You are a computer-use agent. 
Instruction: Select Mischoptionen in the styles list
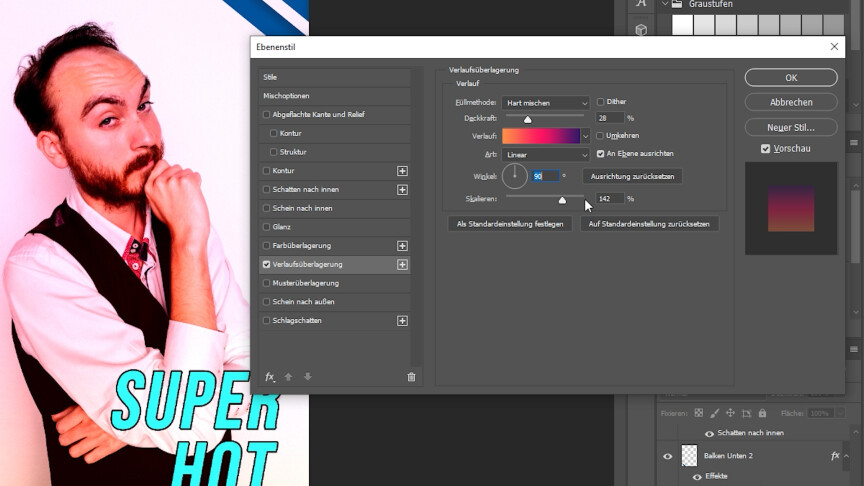pyautogui.click(x=286, y=96)
